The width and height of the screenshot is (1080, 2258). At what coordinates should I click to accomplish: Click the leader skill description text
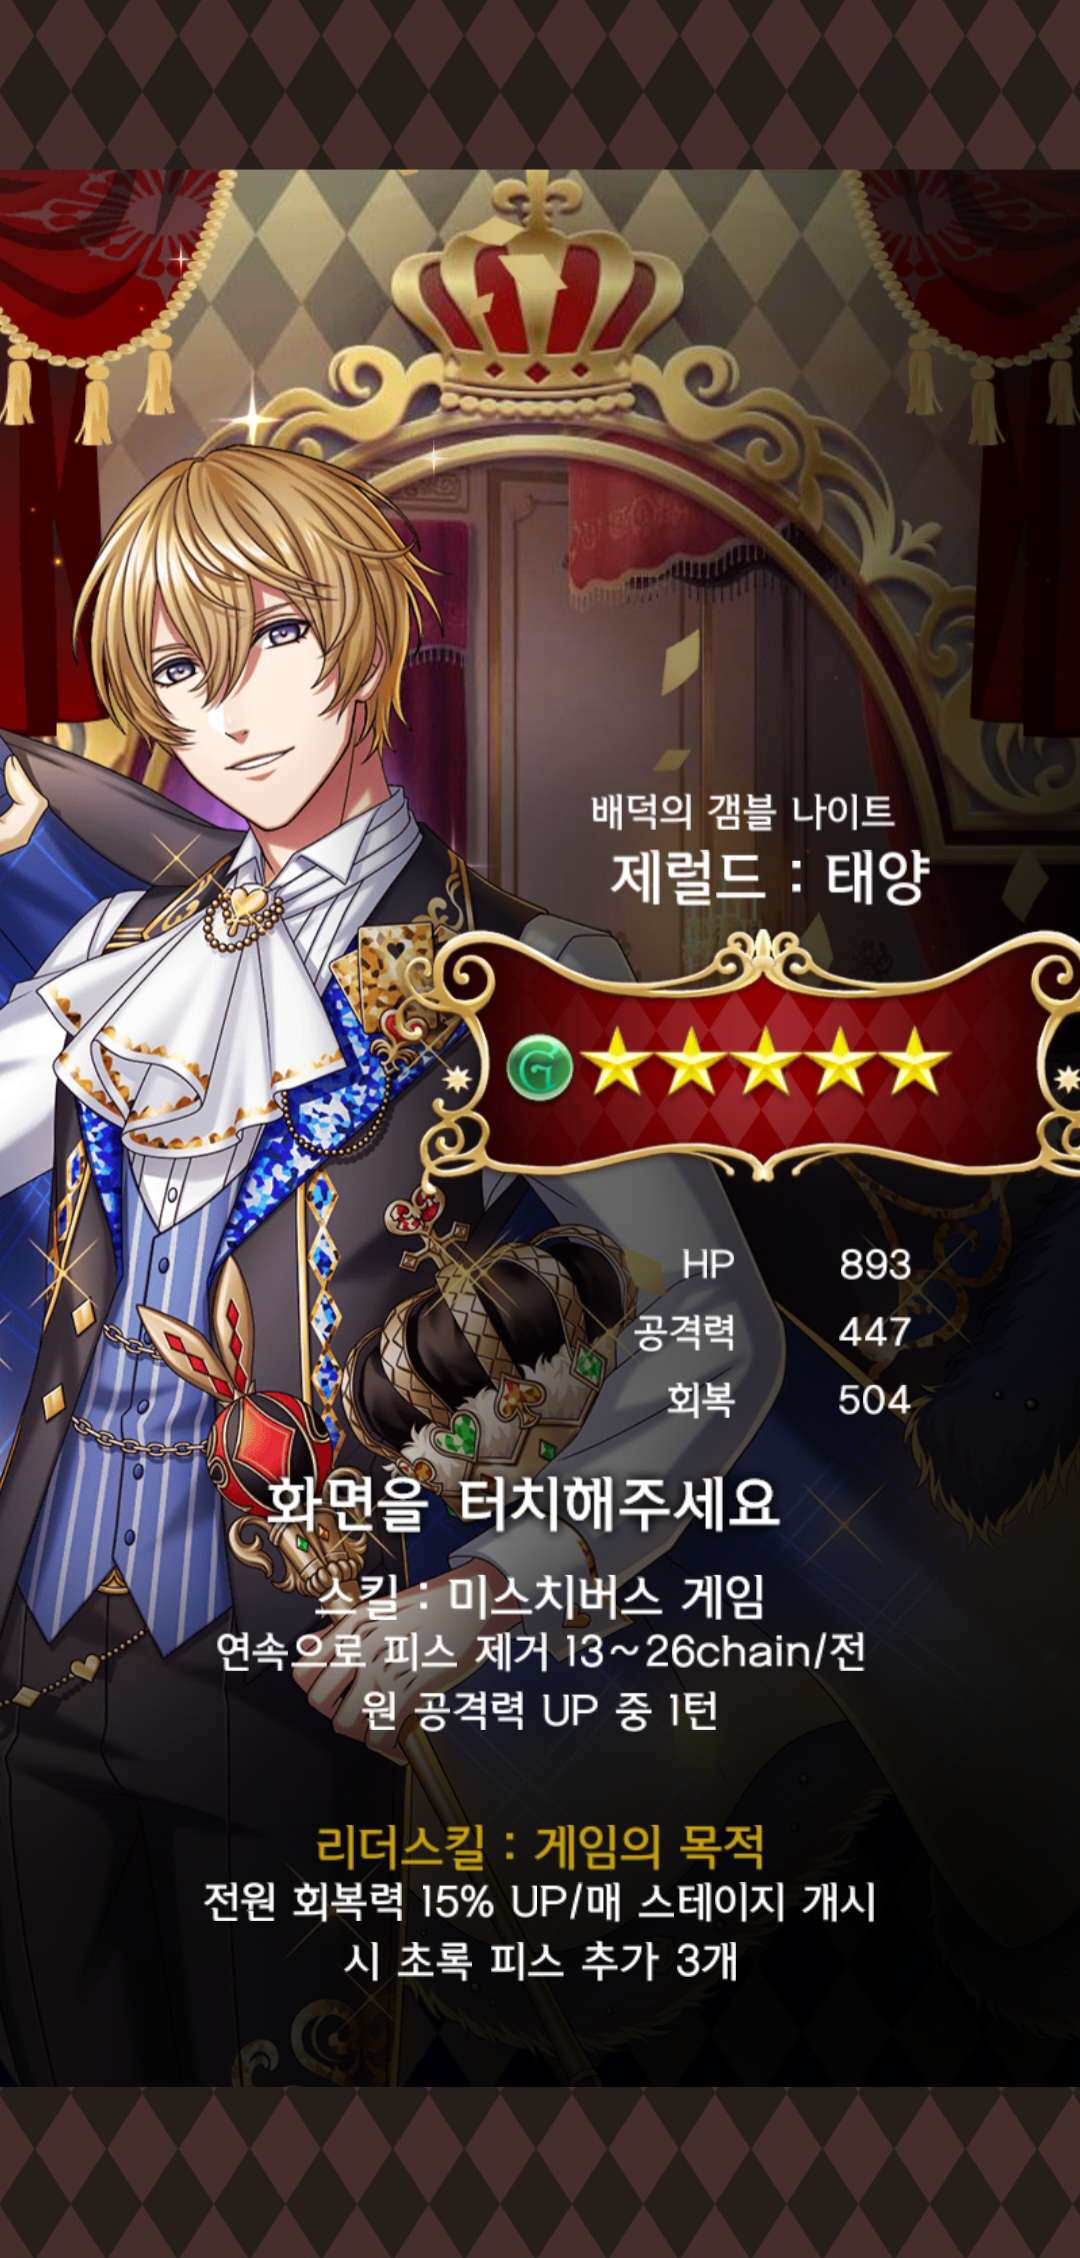point(540,1931)
